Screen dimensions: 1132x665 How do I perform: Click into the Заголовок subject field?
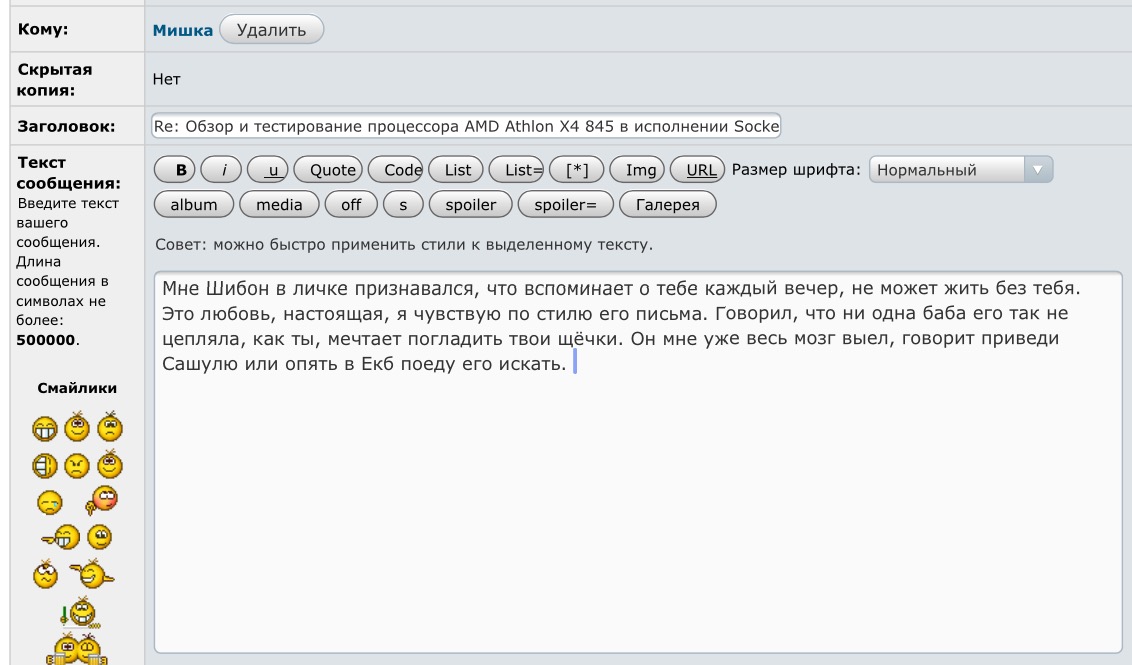[x=465, y=127]
